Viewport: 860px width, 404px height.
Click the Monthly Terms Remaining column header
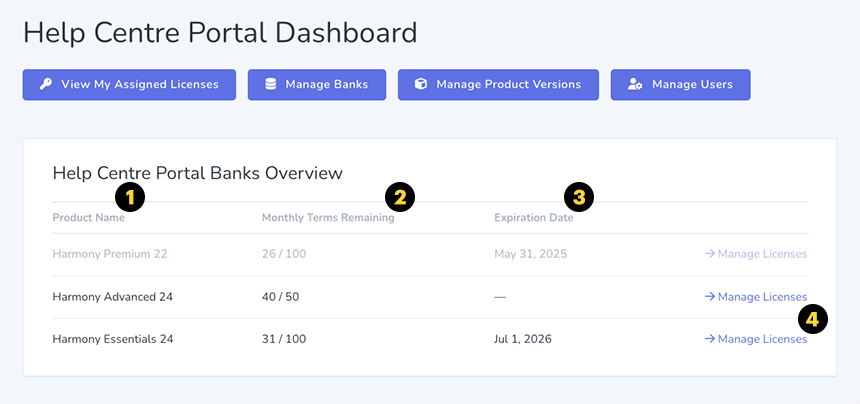point(327,218)
